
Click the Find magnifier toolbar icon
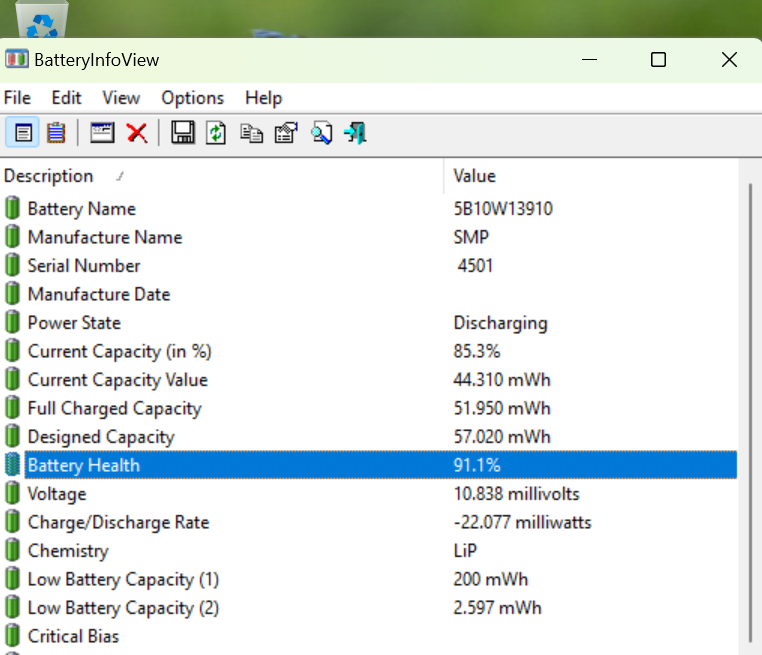(x=322, y=133)
